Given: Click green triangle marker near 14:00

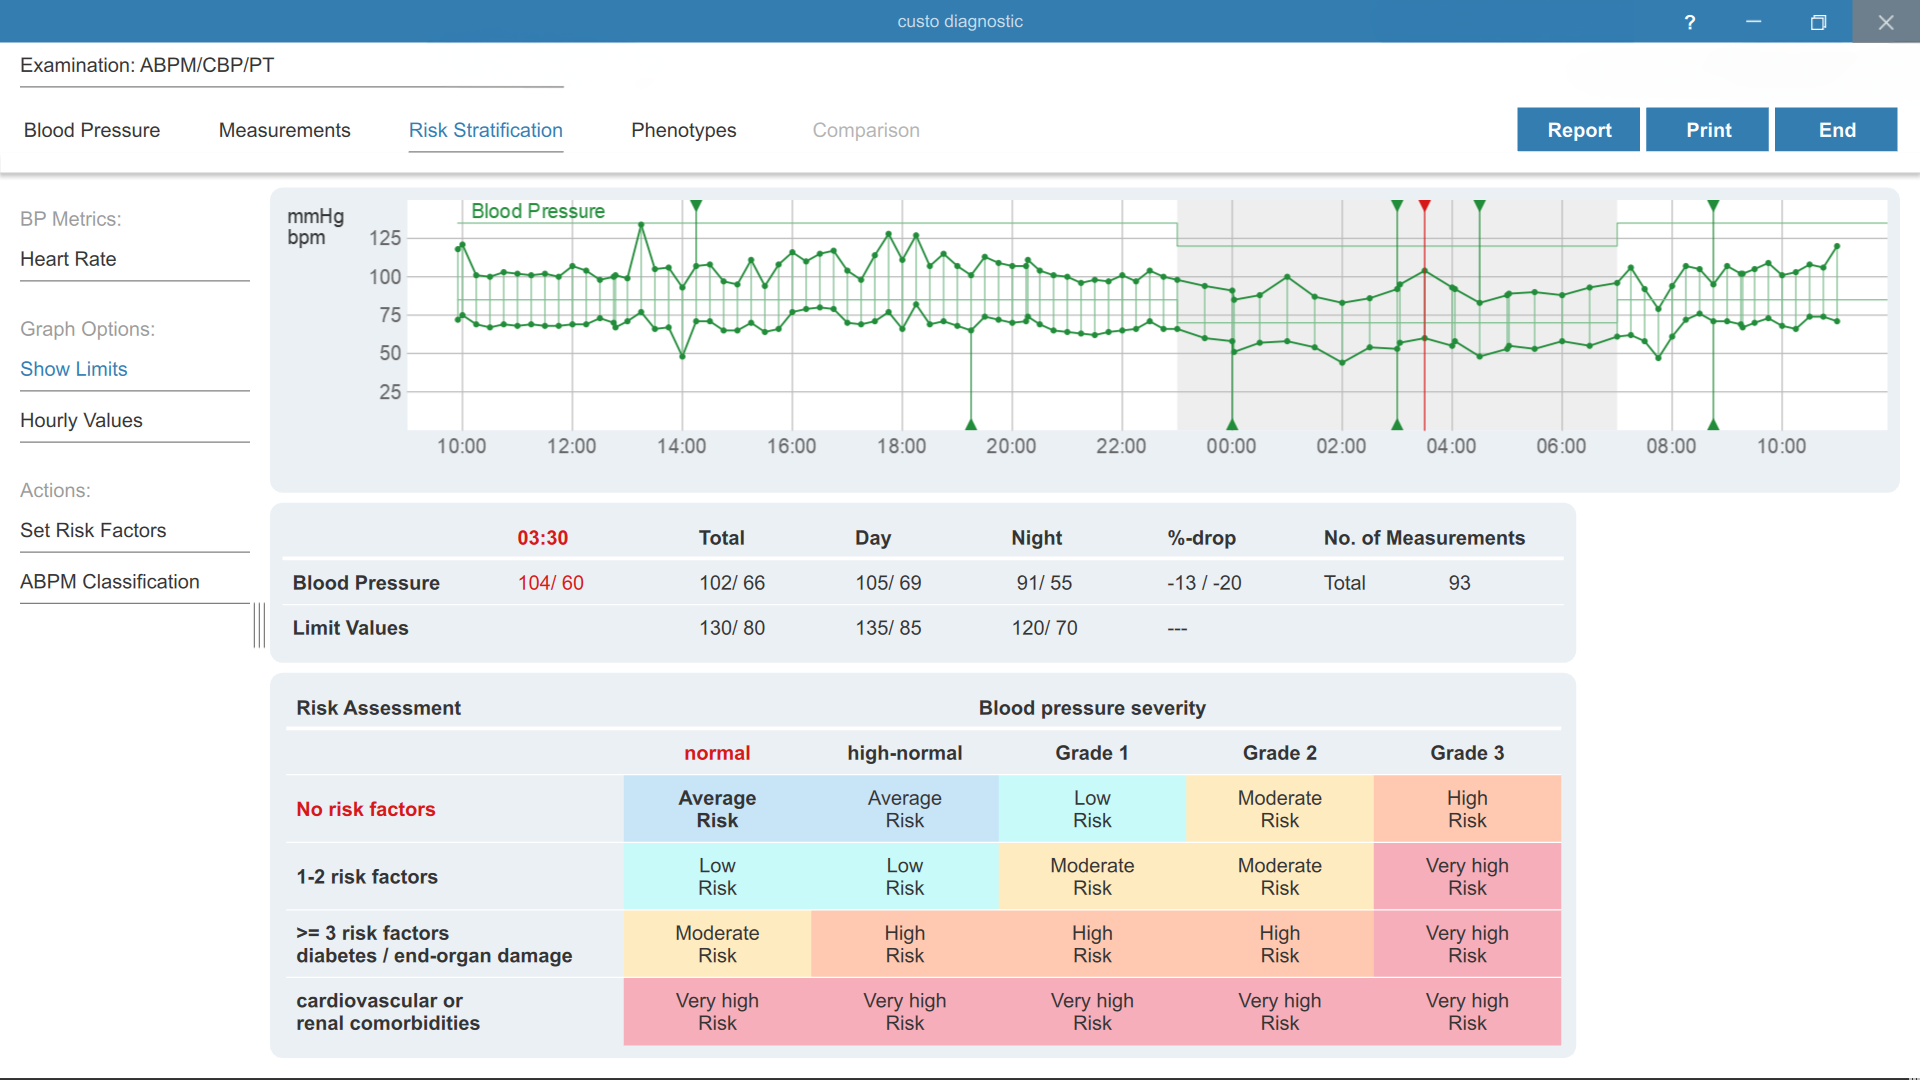Looking at the screenshot, I should pyautogui.click(x=696, y=206).
